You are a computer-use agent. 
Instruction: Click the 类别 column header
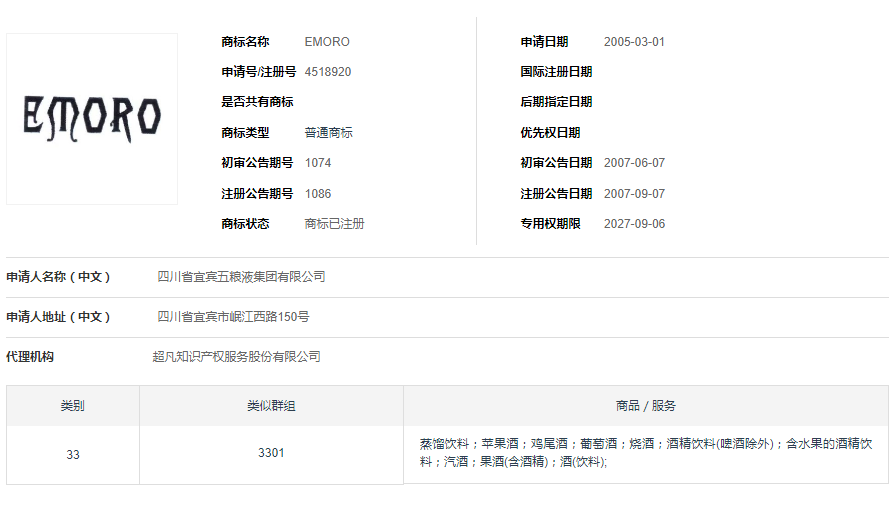coord(73,406)
